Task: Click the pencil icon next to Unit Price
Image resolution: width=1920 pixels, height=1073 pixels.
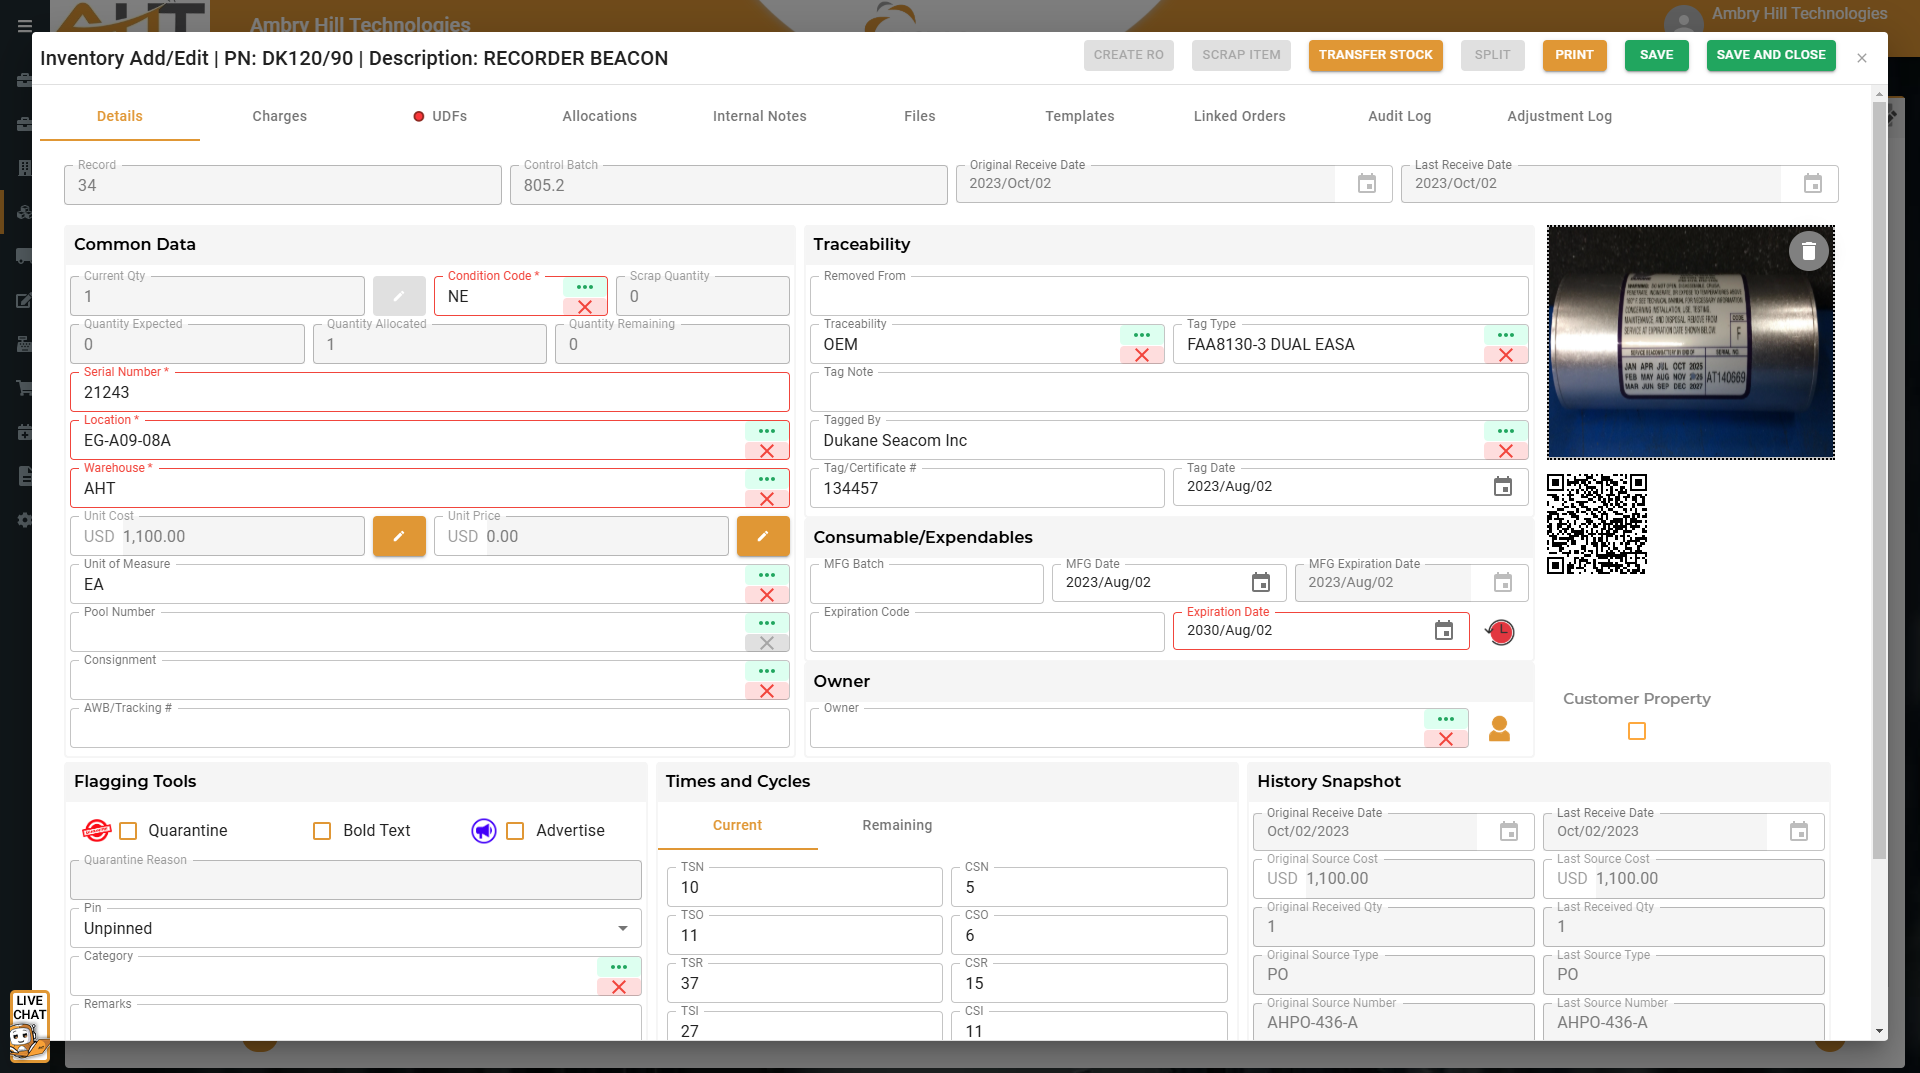Action: tap(762, 536)
